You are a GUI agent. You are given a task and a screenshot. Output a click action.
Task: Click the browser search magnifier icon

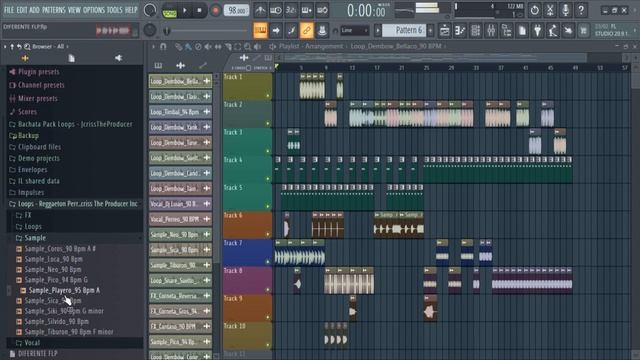(x=27, y=47)
